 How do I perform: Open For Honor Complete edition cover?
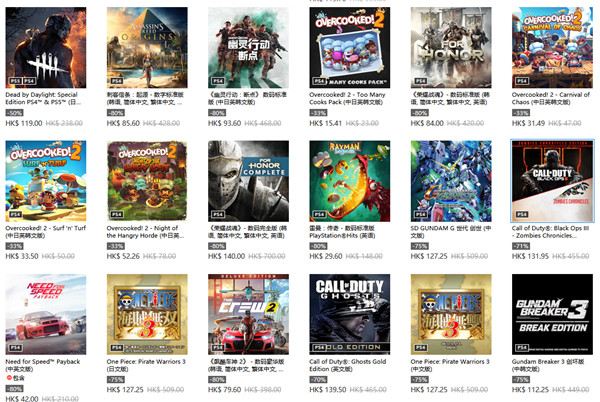pyautogui.click(x=248, y=181)
